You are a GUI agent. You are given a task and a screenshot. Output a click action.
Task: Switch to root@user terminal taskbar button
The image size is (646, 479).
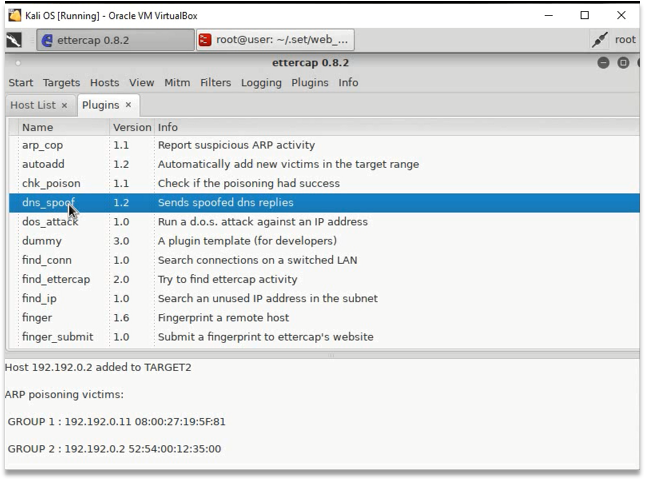point(275,40)
